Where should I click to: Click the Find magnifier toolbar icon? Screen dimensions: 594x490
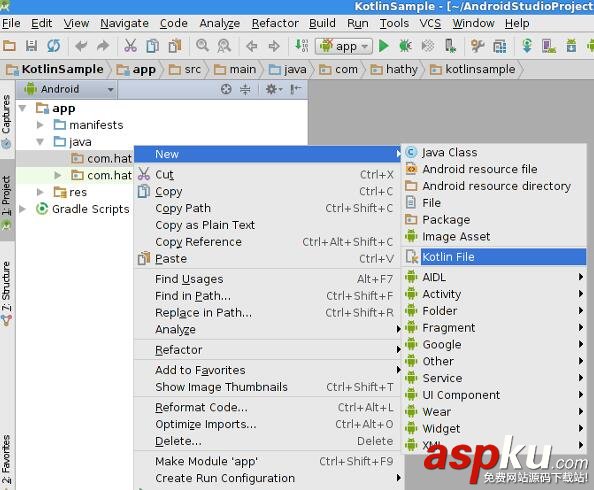point(202,45)
